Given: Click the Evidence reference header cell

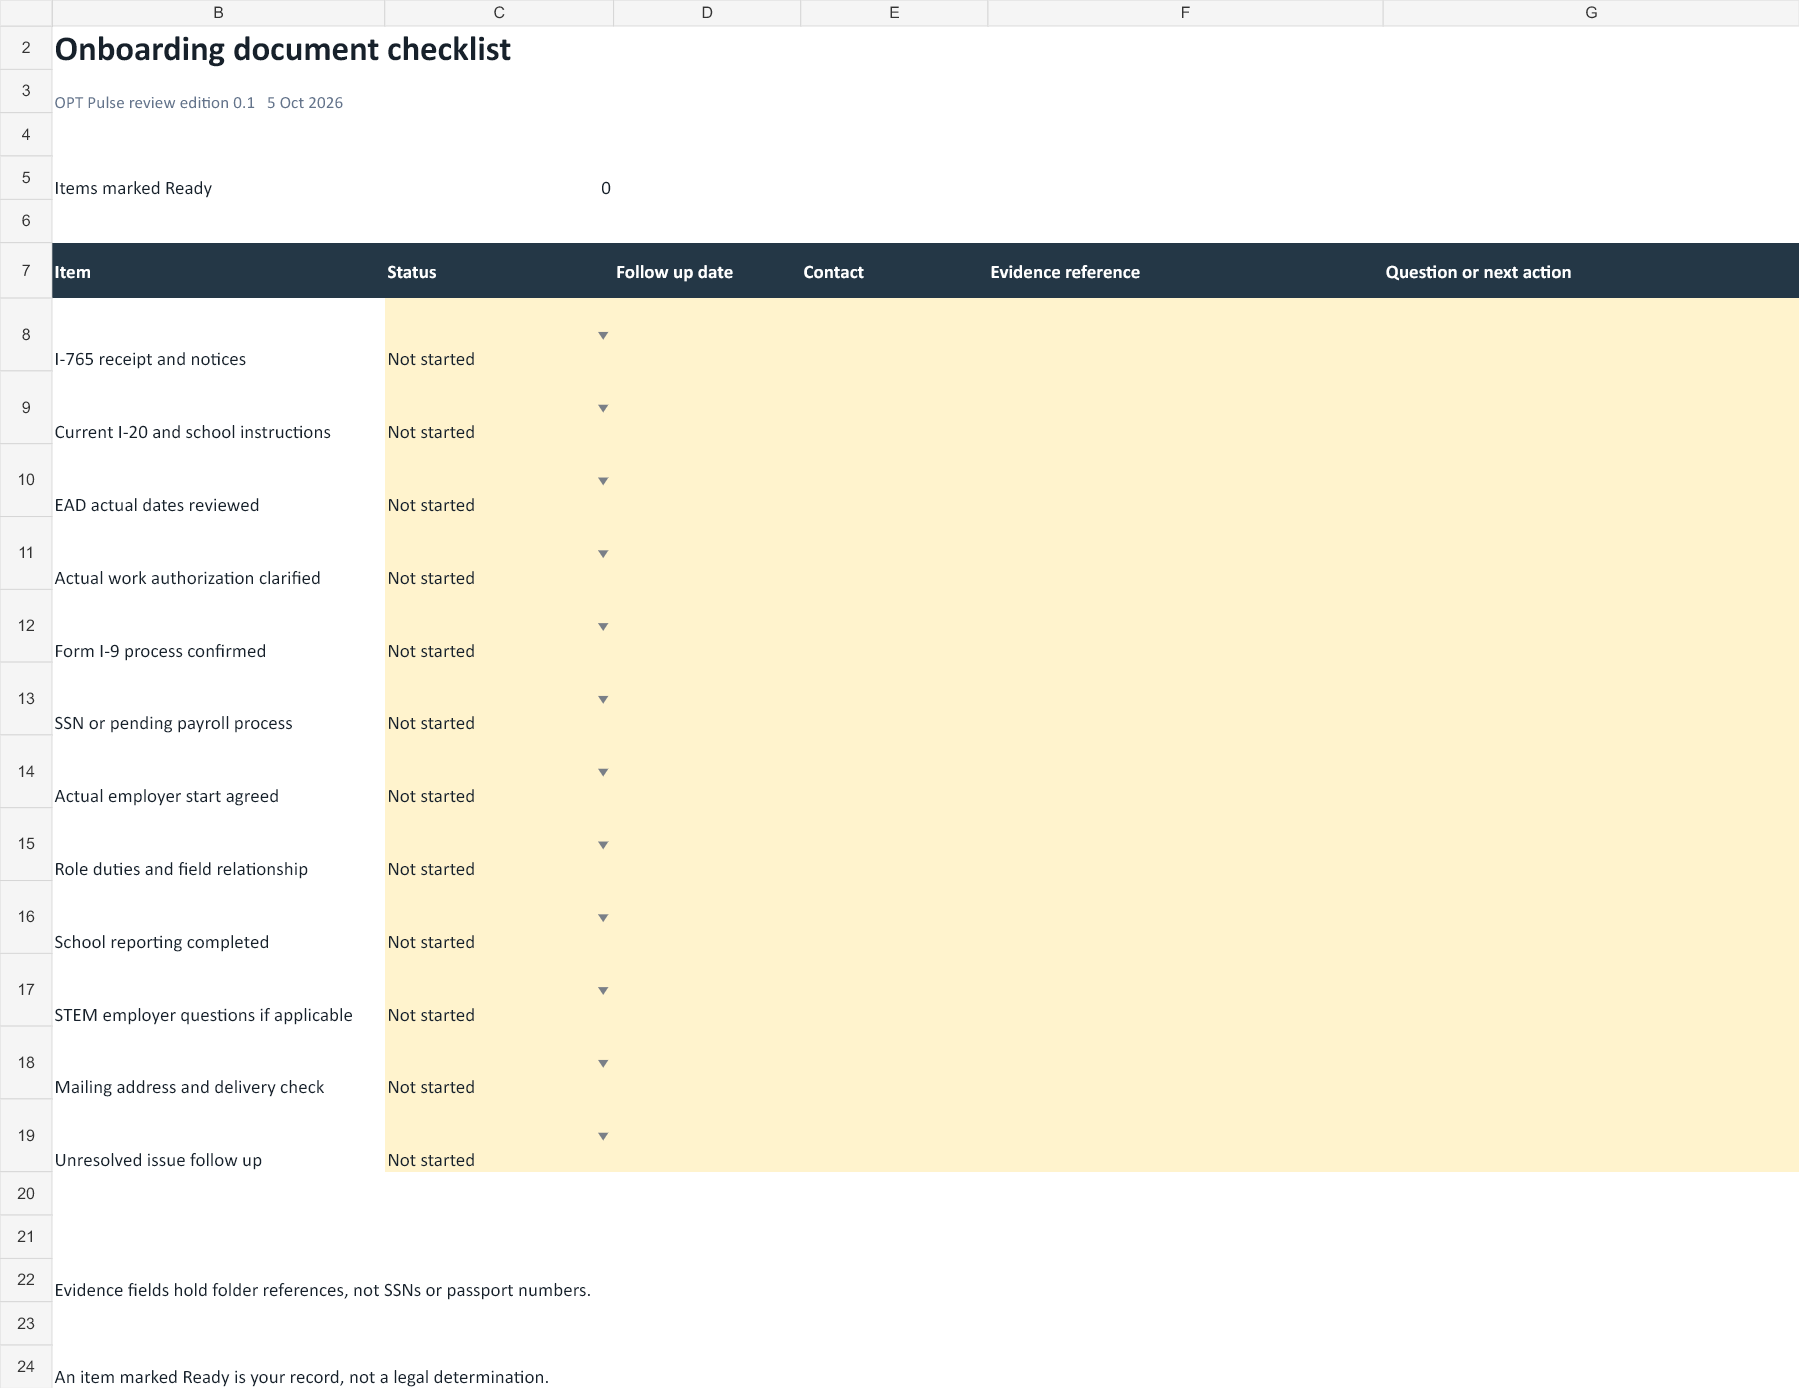Looking at the screenshot, I should [1185, 271].
